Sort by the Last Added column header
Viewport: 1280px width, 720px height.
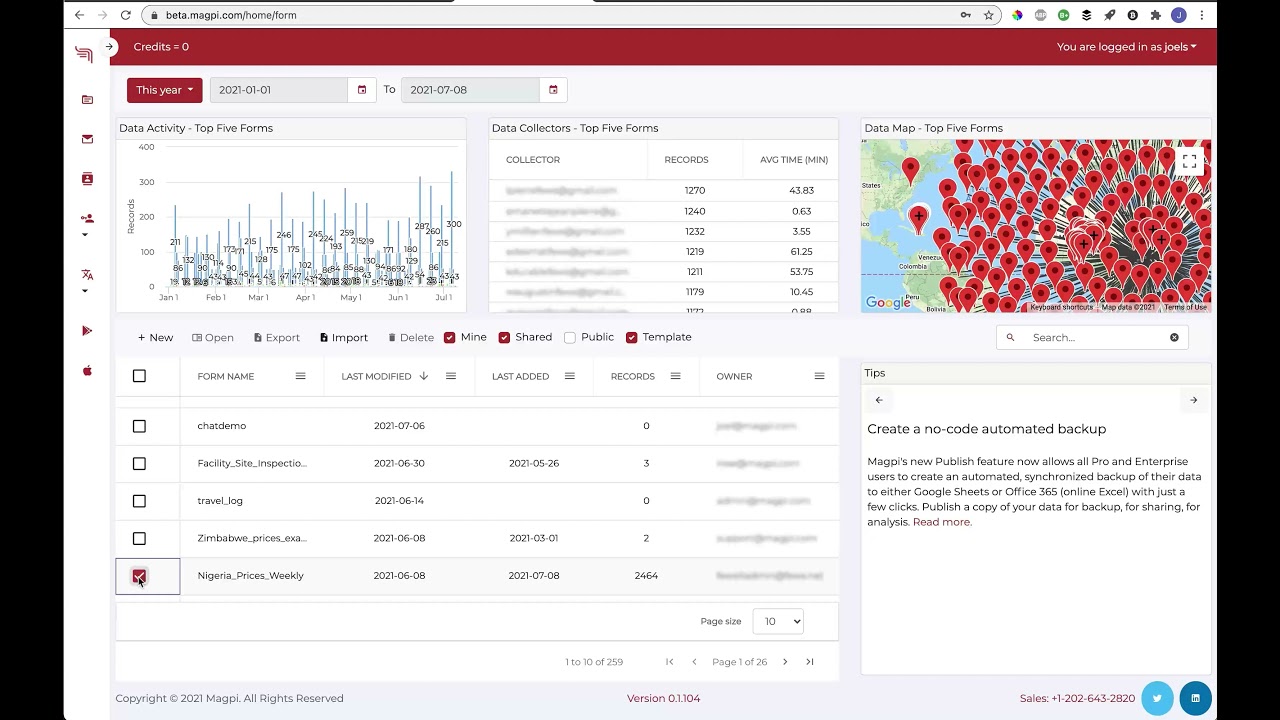pos(520,376)
